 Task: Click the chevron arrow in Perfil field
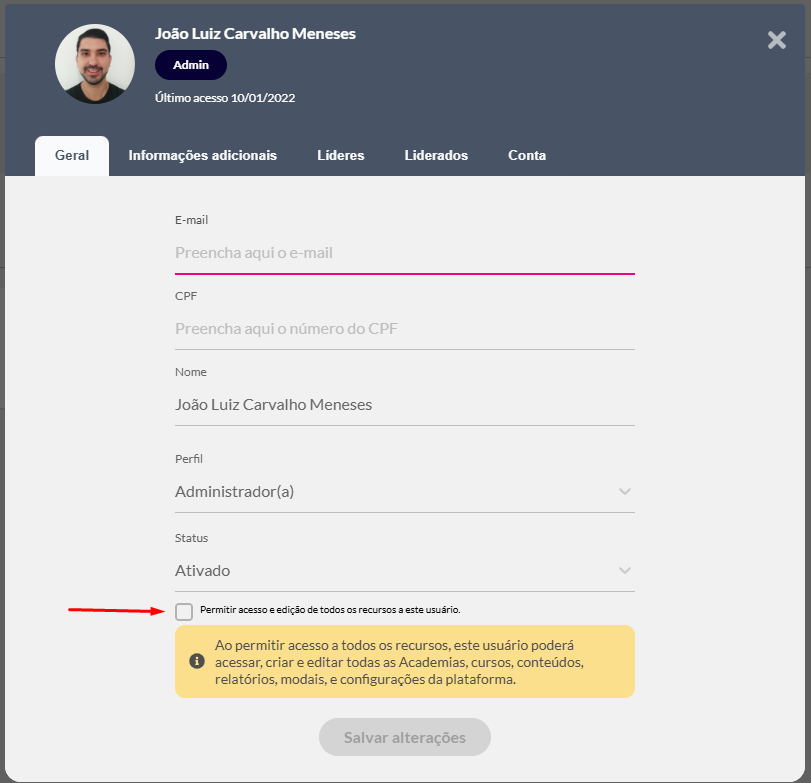[x=625, y=492]
